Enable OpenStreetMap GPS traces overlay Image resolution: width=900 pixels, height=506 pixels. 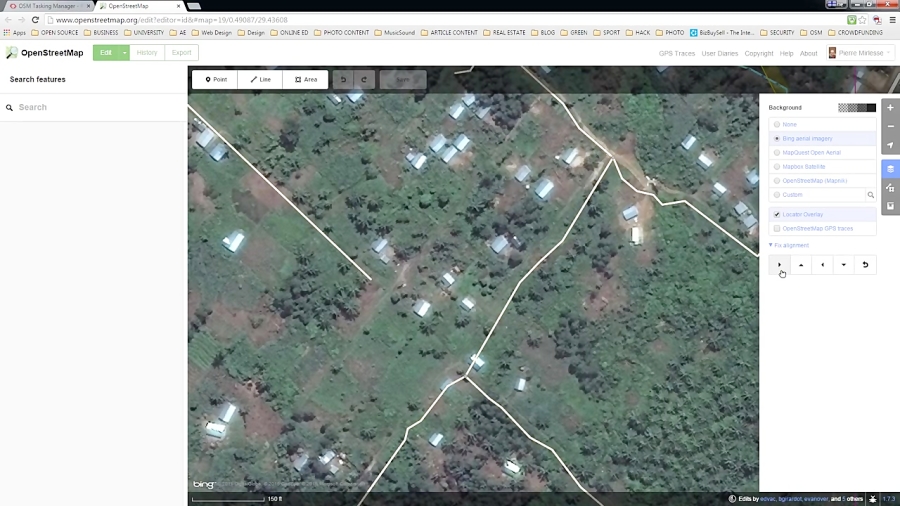[777, 229]
